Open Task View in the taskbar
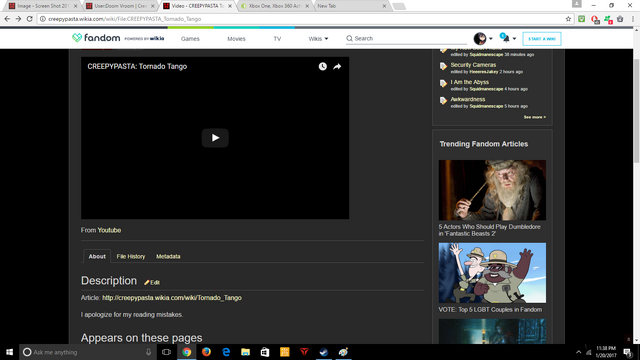 pyautogui.click(x=166, y=352)
